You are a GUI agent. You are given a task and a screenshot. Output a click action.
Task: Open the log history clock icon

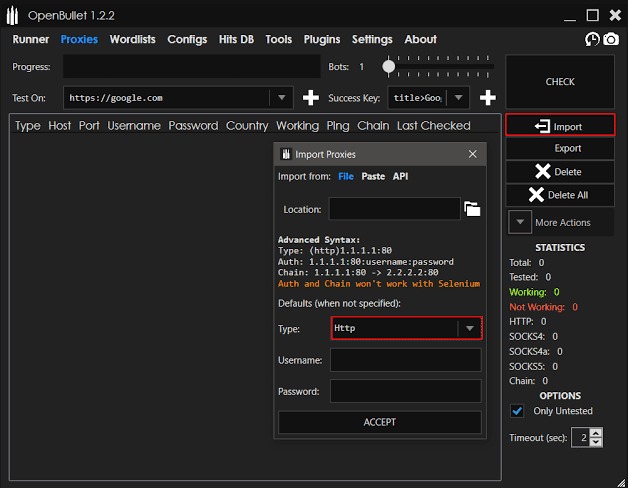pos(592,39)
